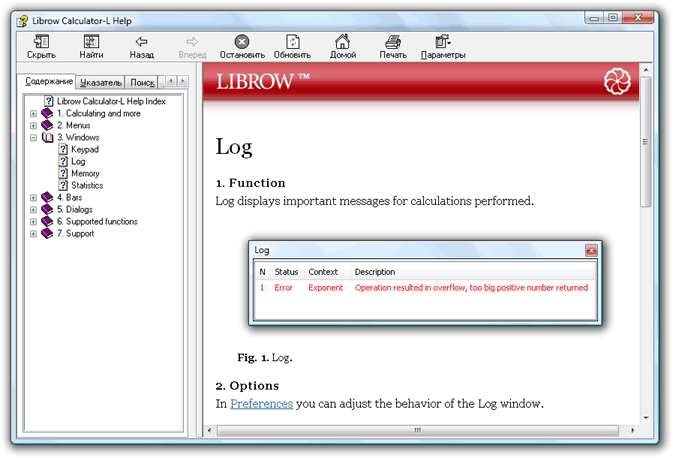673x458 pixels.
Task: Select the Log topic in contents
Action: (78, 161)
